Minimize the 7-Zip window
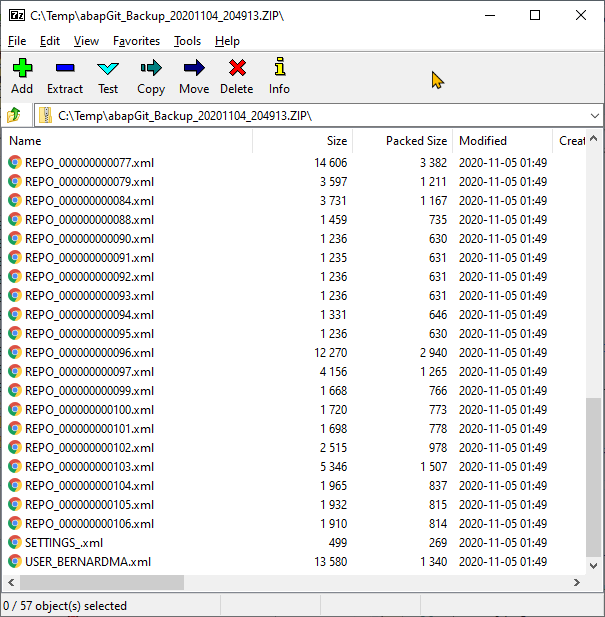Image resolution: width=605 pixels, height=617 pixels. tap(490, 15)
